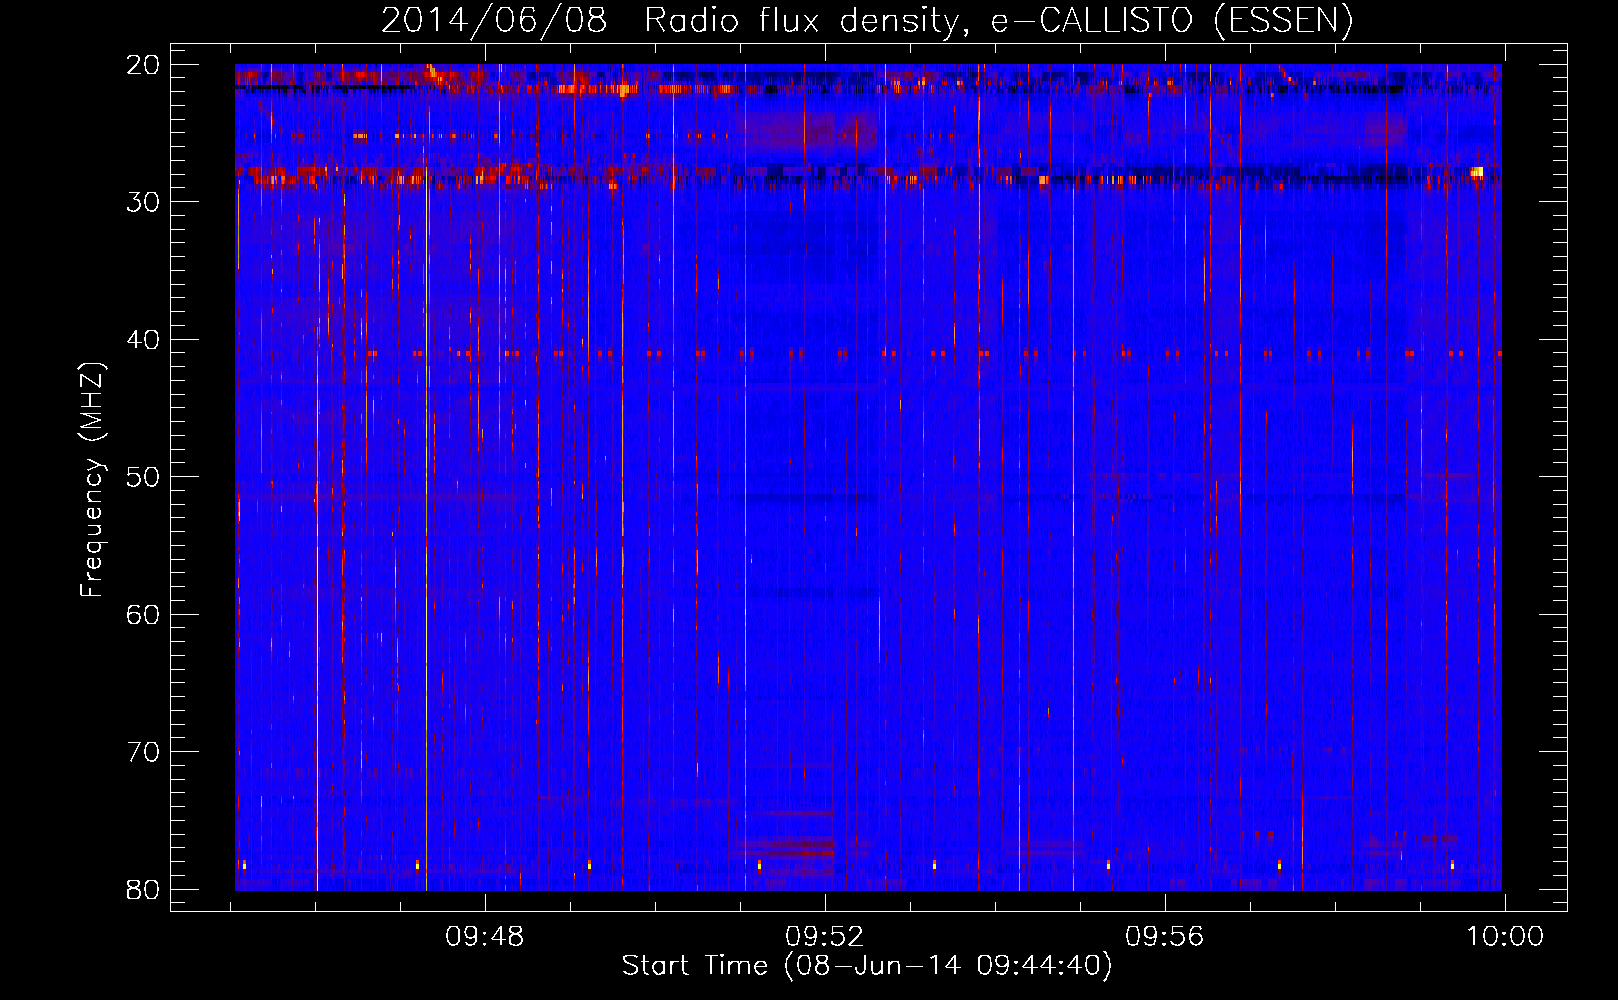Click the 70 frequency tick label
The width and height of the screenshot is (1618, 1000).
143,752
